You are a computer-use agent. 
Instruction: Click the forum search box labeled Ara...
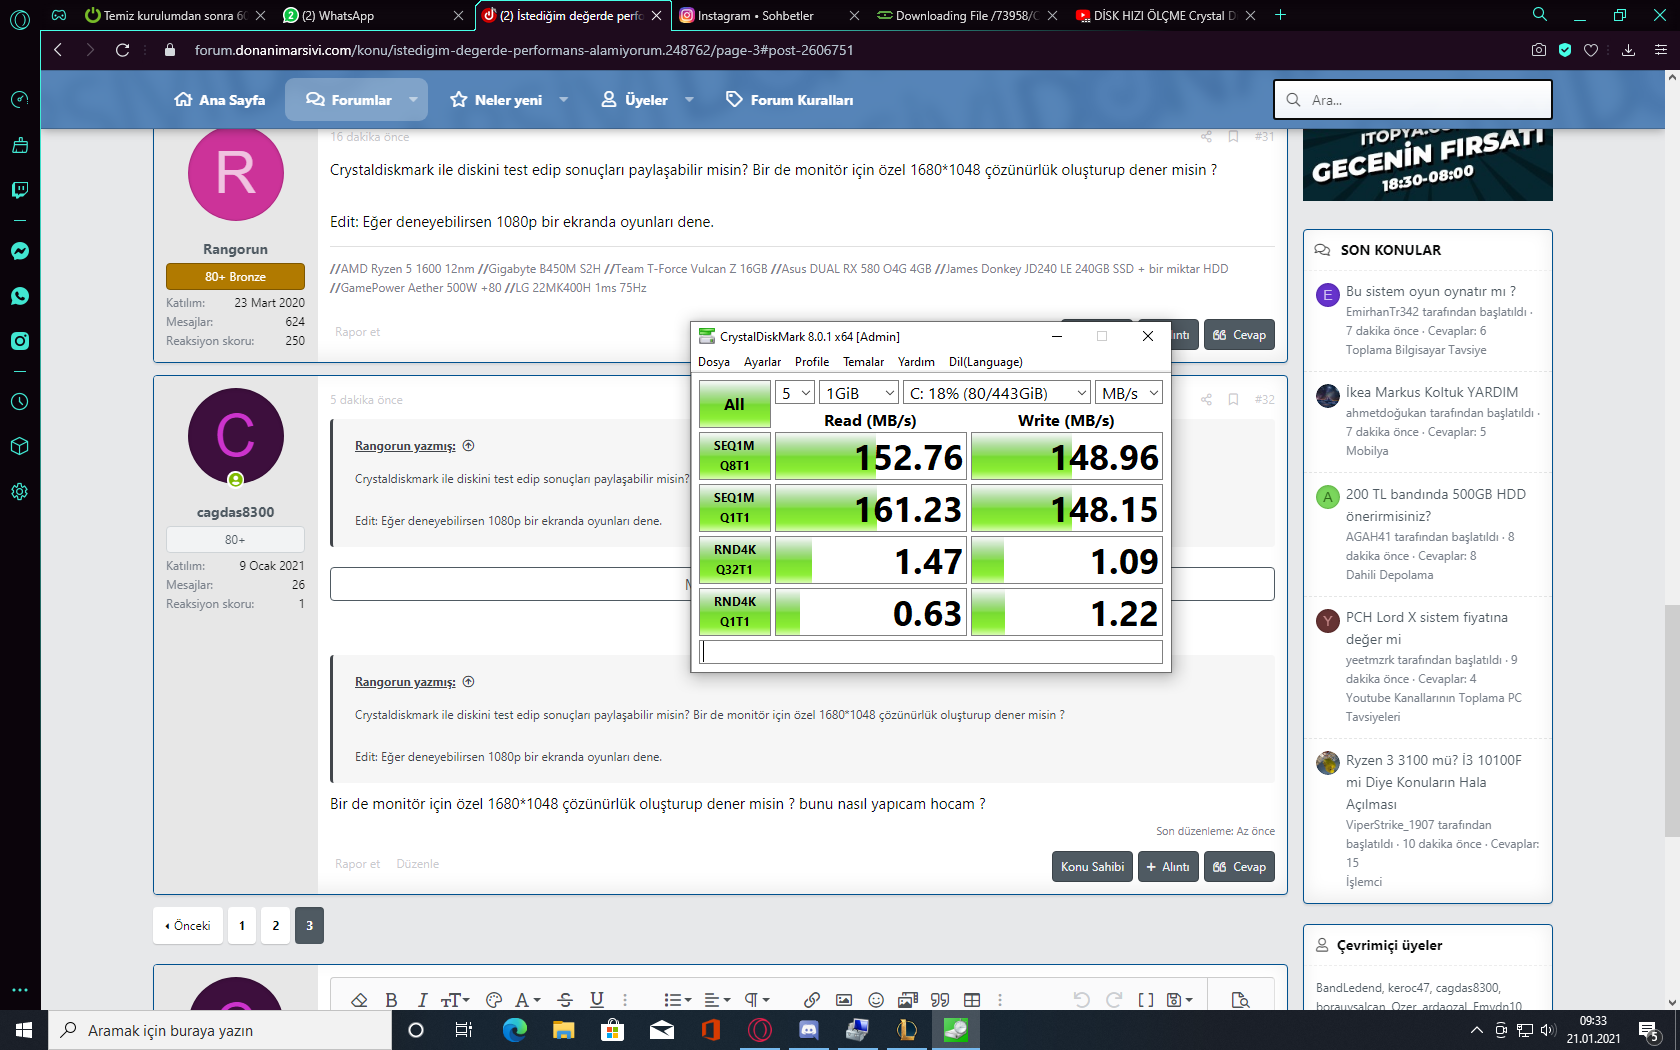click(x=1413, y=100)
